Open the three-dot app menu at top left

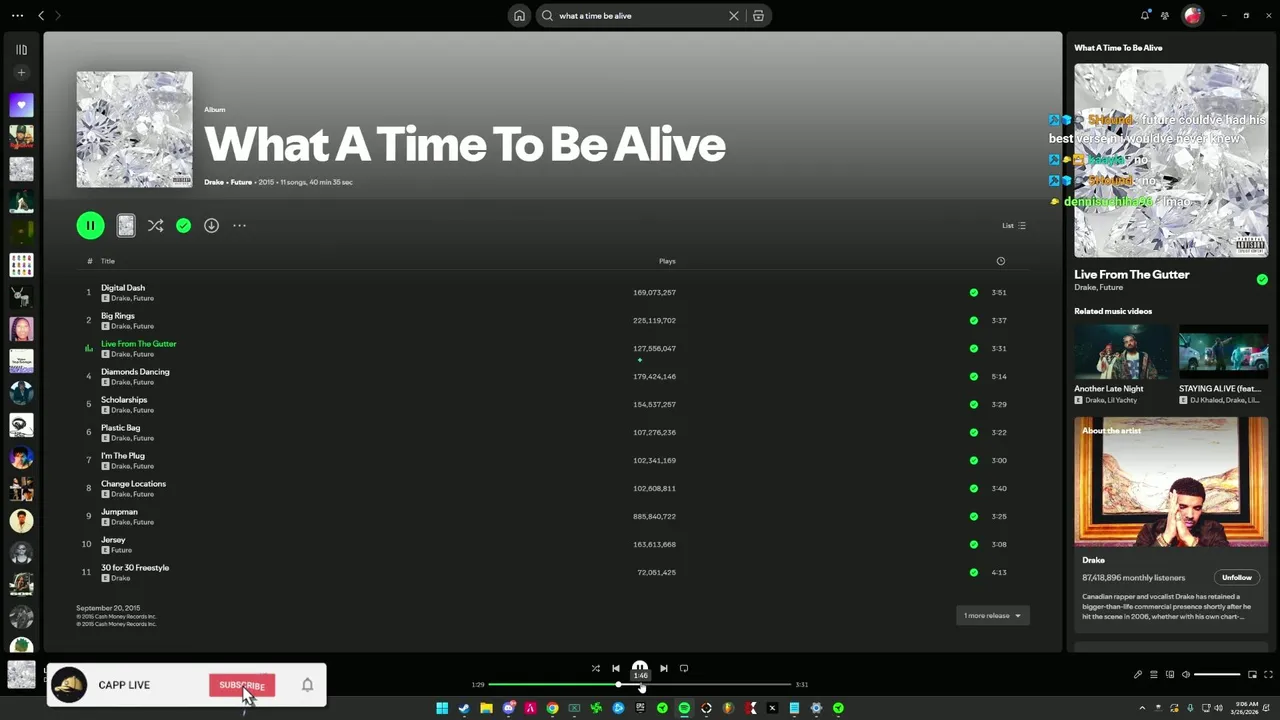(x=17, y=16)
